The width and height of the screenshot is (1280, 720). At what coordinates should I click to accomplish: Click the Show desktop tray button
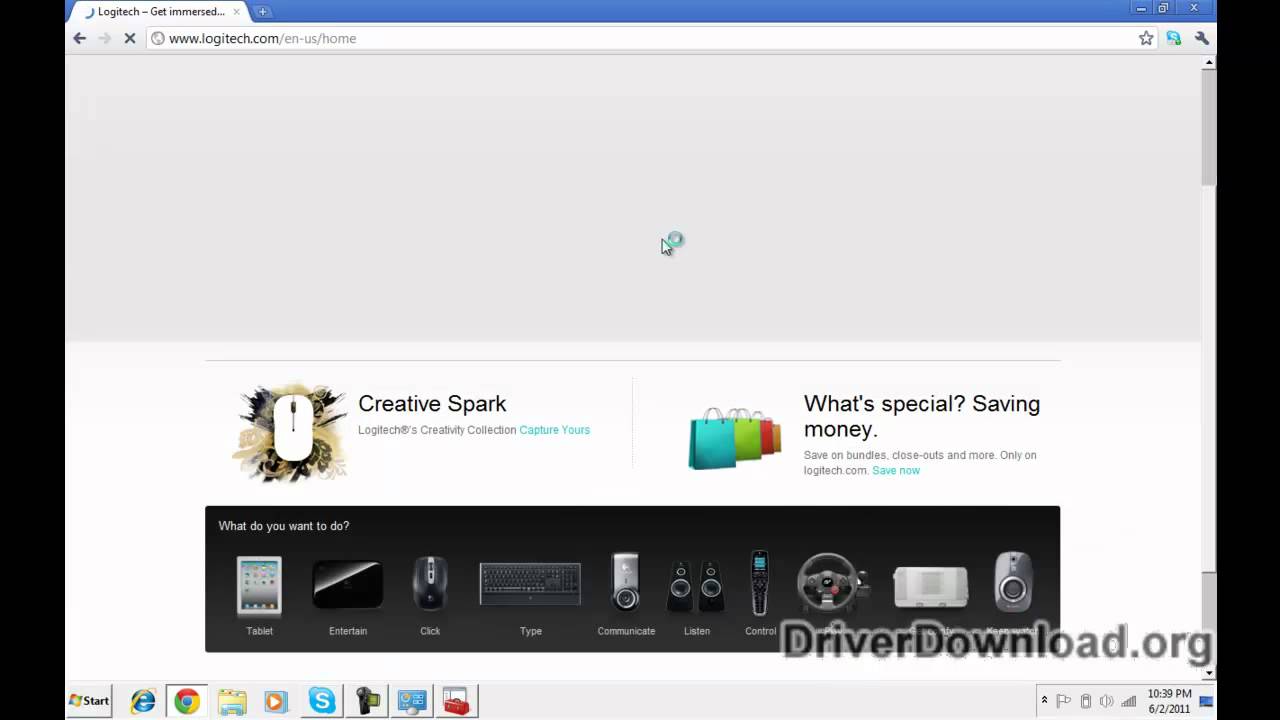[1207, 701]
